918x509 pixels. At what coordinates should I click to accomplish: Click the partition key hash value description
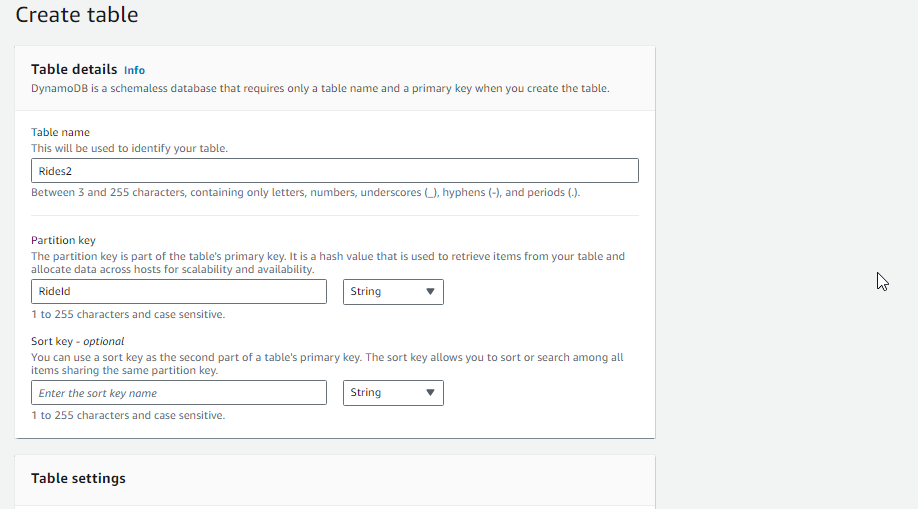pyautogui.click(x=328, y=263)
